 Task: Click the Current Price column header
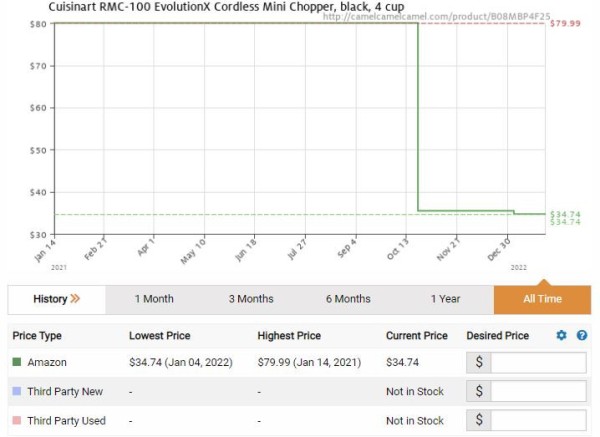click(417, 336)
